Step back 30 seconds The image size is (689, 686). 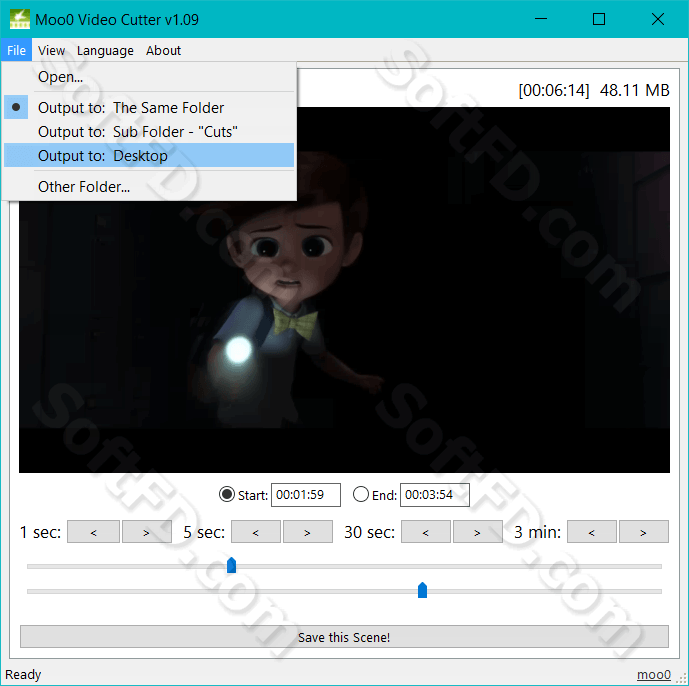pyautogui.click(x=426, y=532)
